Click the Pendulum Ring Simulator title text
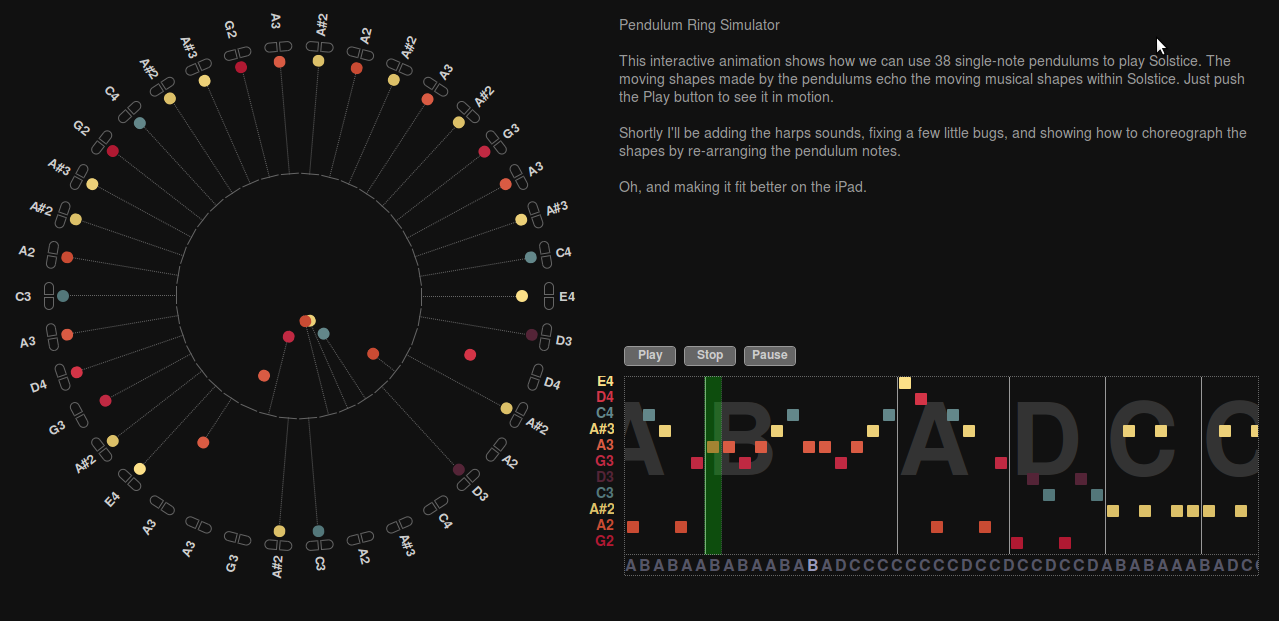Screen dimensions: 1279x621 (x=699, y=25)
